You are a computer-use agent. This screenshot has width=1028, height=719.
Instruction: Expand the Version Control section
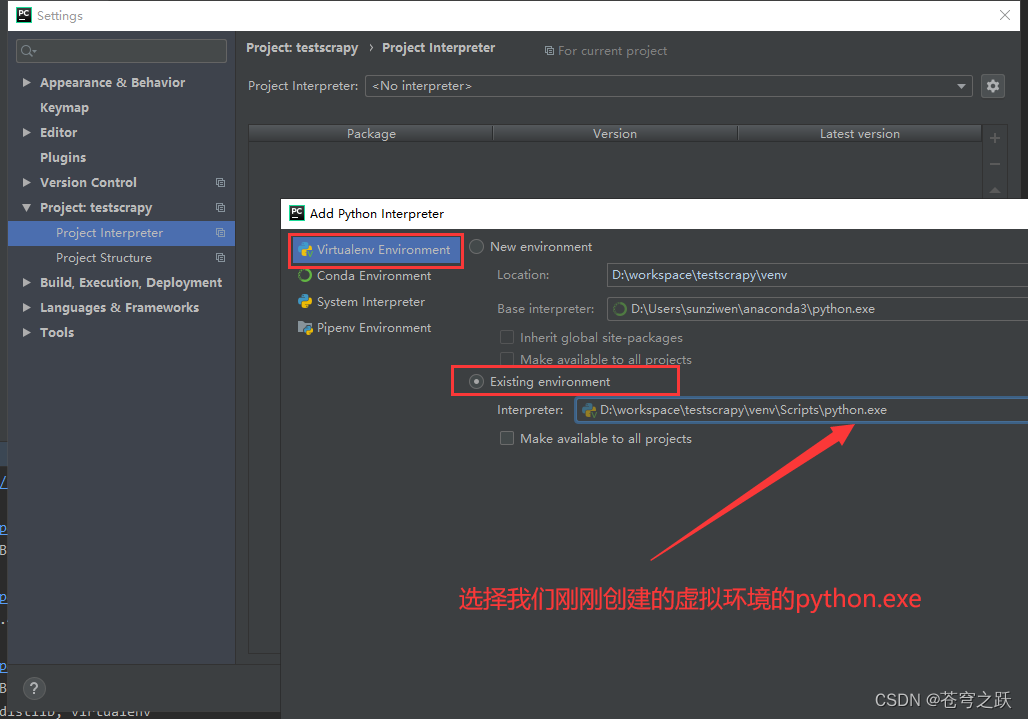click(26, 182)
